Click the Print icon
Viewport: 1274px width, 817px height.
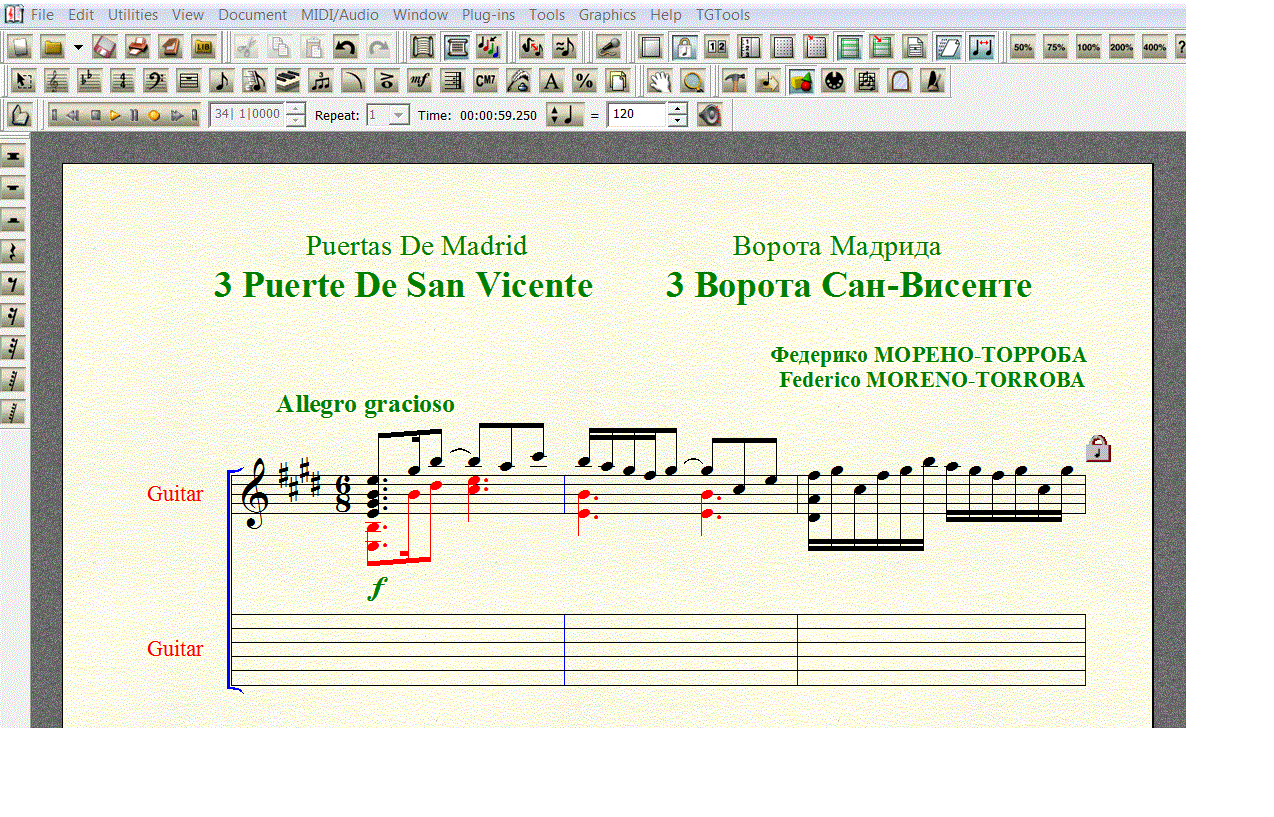[137, 47]
